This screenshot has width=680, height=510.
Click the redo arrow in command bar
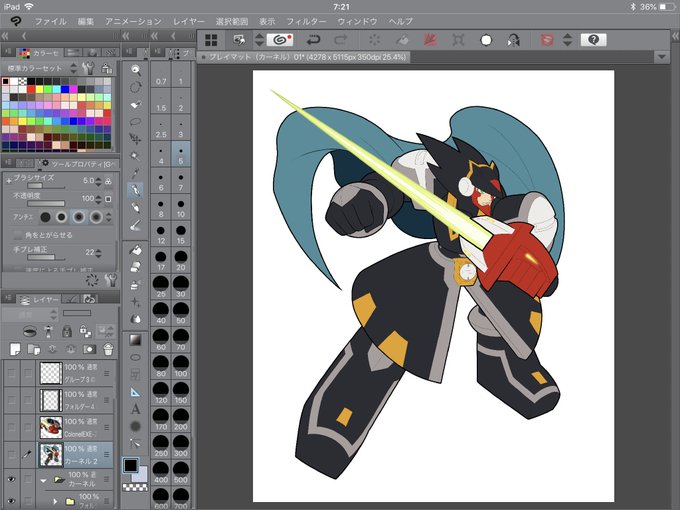click(x=341, y=40)
